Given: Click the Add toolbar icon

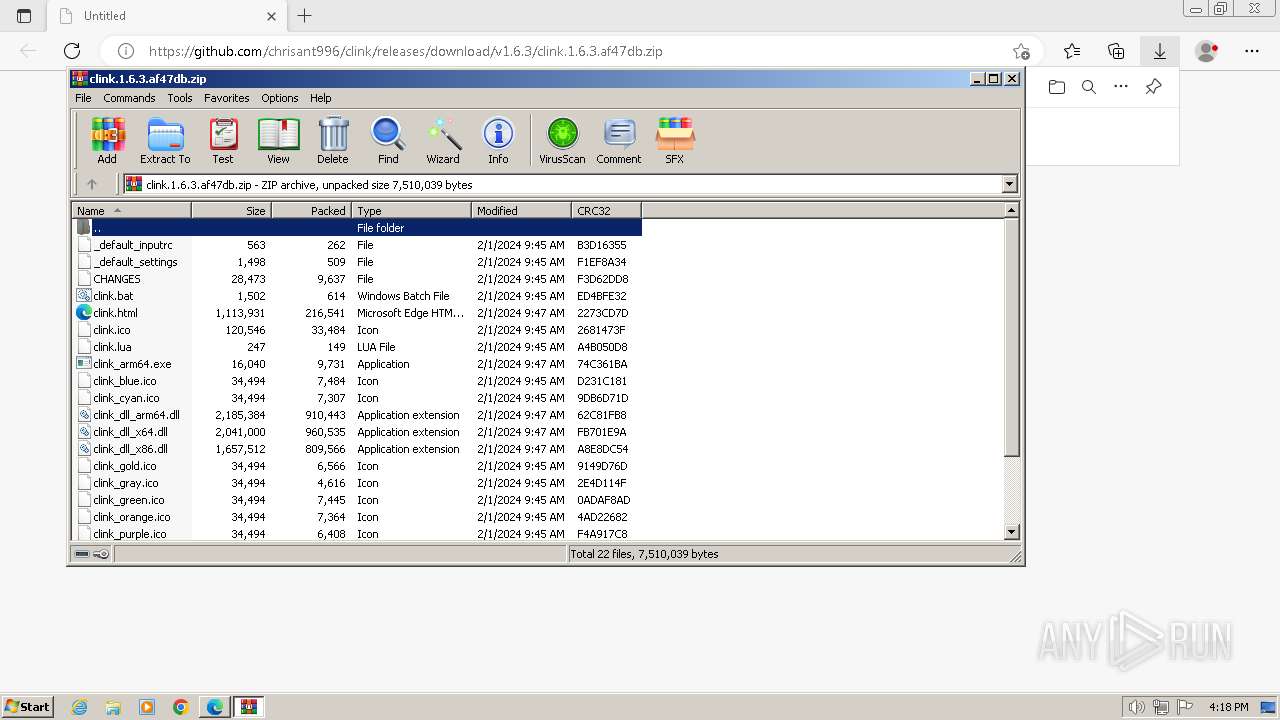Looking at the screenshot, I should coord(107,141).
